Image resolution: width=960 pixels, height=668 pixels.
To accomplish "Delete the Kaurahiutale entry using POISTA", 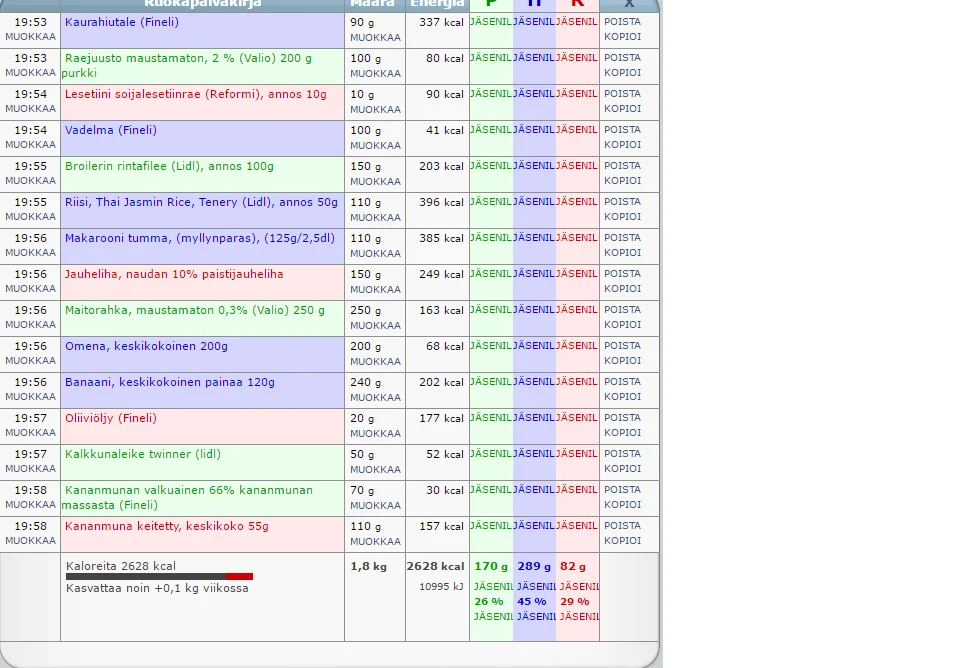I will [622, 22].
